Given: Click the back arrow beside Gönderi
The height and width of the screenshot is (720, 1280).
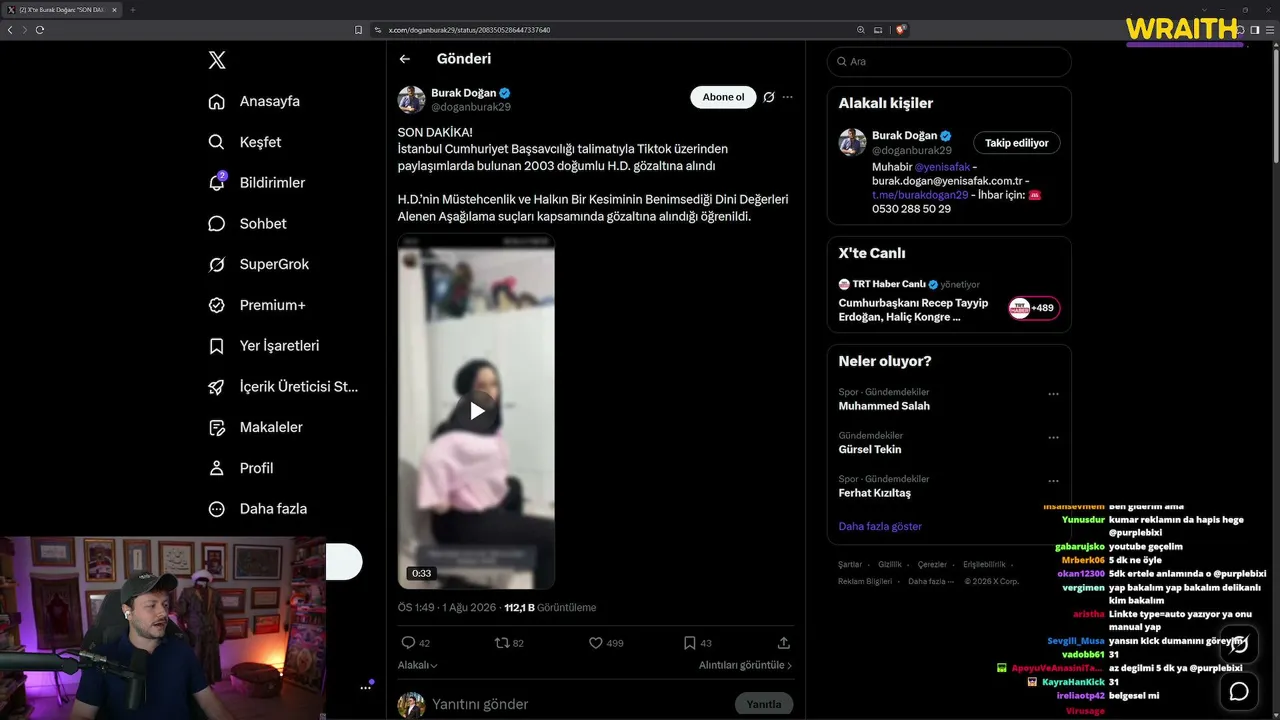Looking at the screenshot, I should [405, 59].
